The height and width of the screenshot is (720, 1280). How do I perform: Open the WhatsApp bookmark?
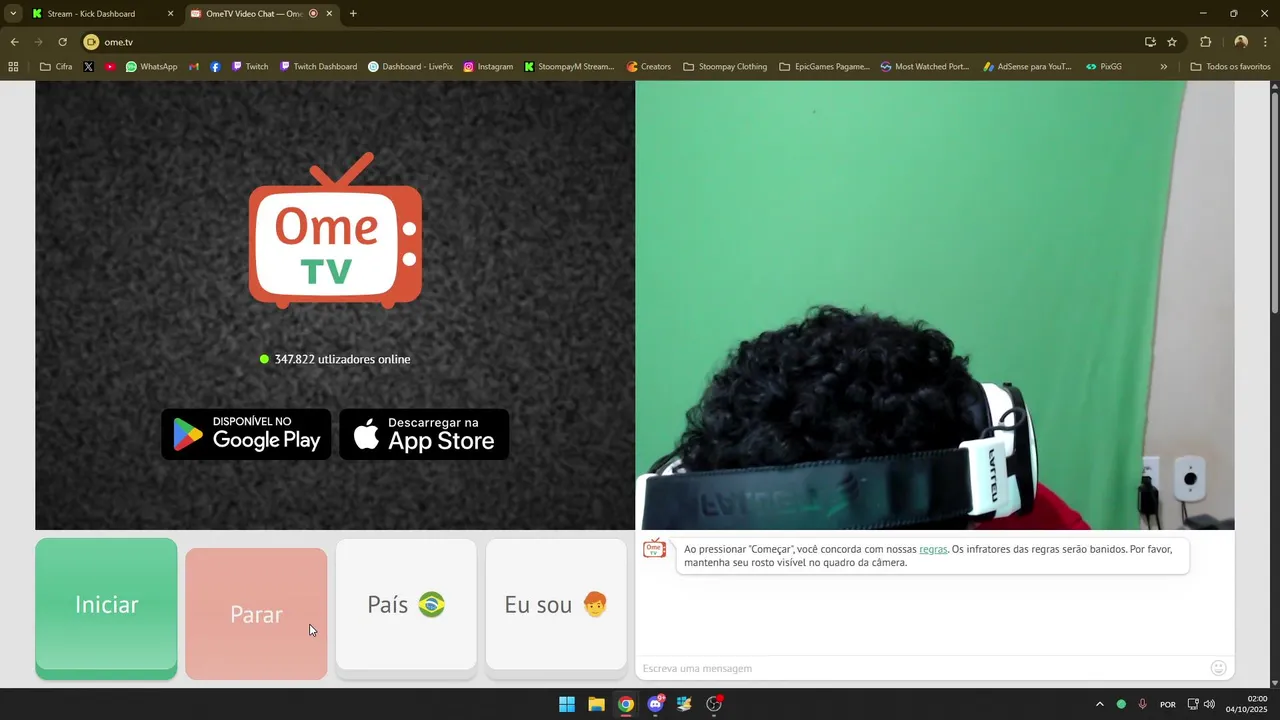151,67
